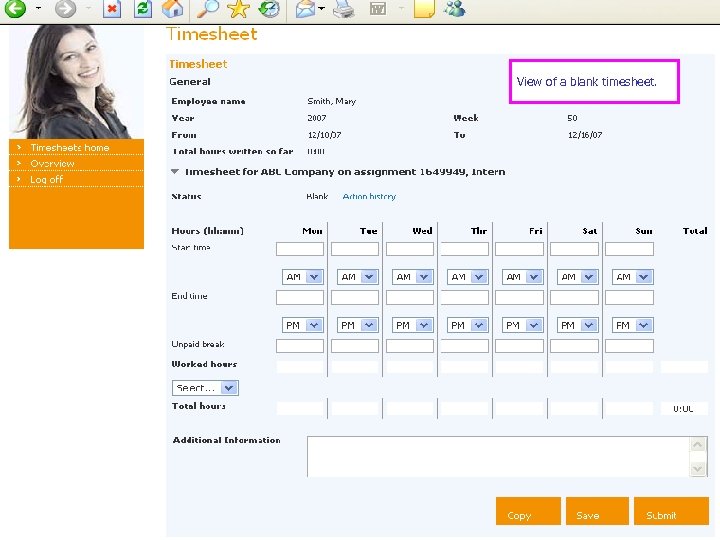Click Friday End time field
This screenshot has height=540, width=720.
(519, 297)
